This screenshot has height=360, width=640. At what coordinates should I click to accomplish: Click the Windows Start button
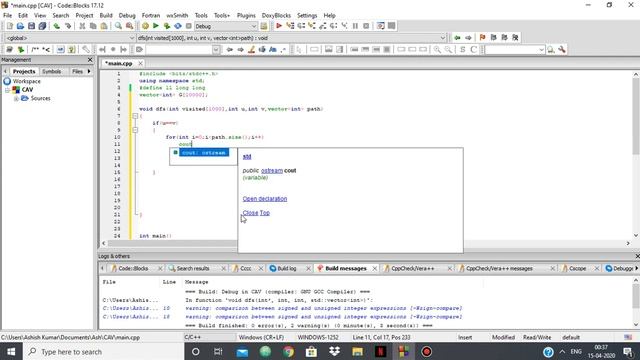tap(11, 351)
